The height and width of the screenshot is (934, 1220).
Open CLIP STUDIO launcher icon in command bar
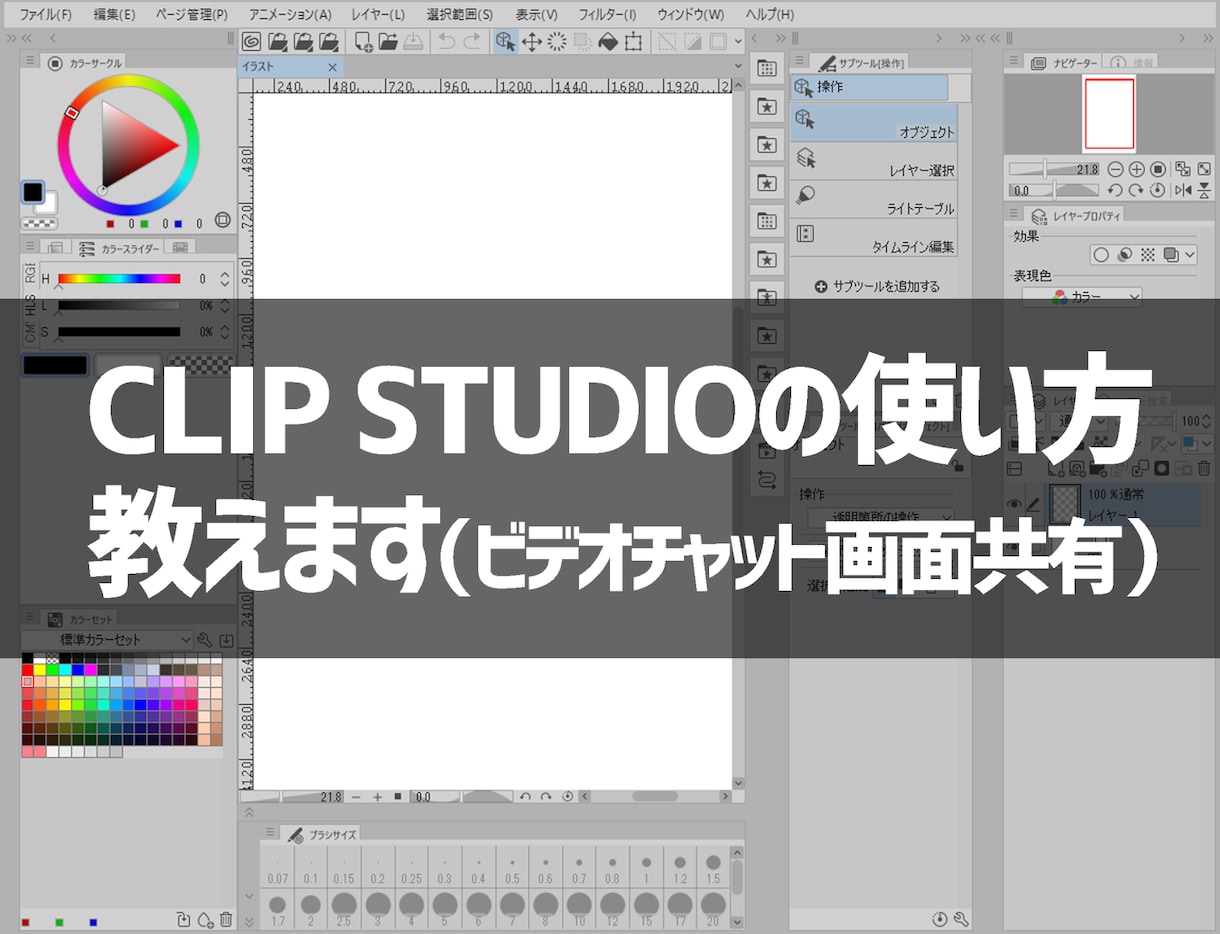click(253, 41)
